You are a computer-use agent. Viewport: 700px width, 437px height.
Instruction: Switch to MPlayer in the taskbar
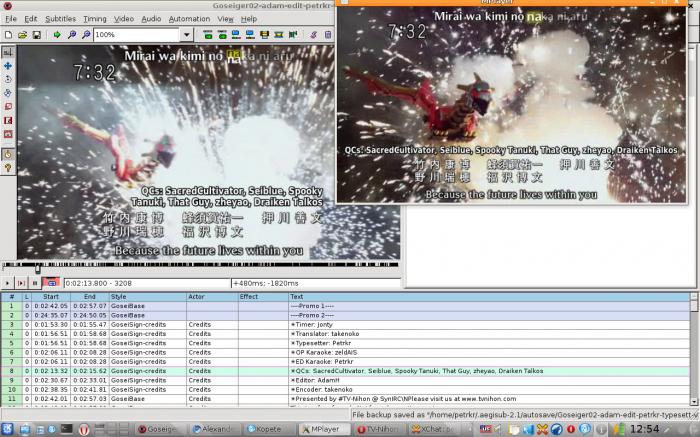point(325,429)
